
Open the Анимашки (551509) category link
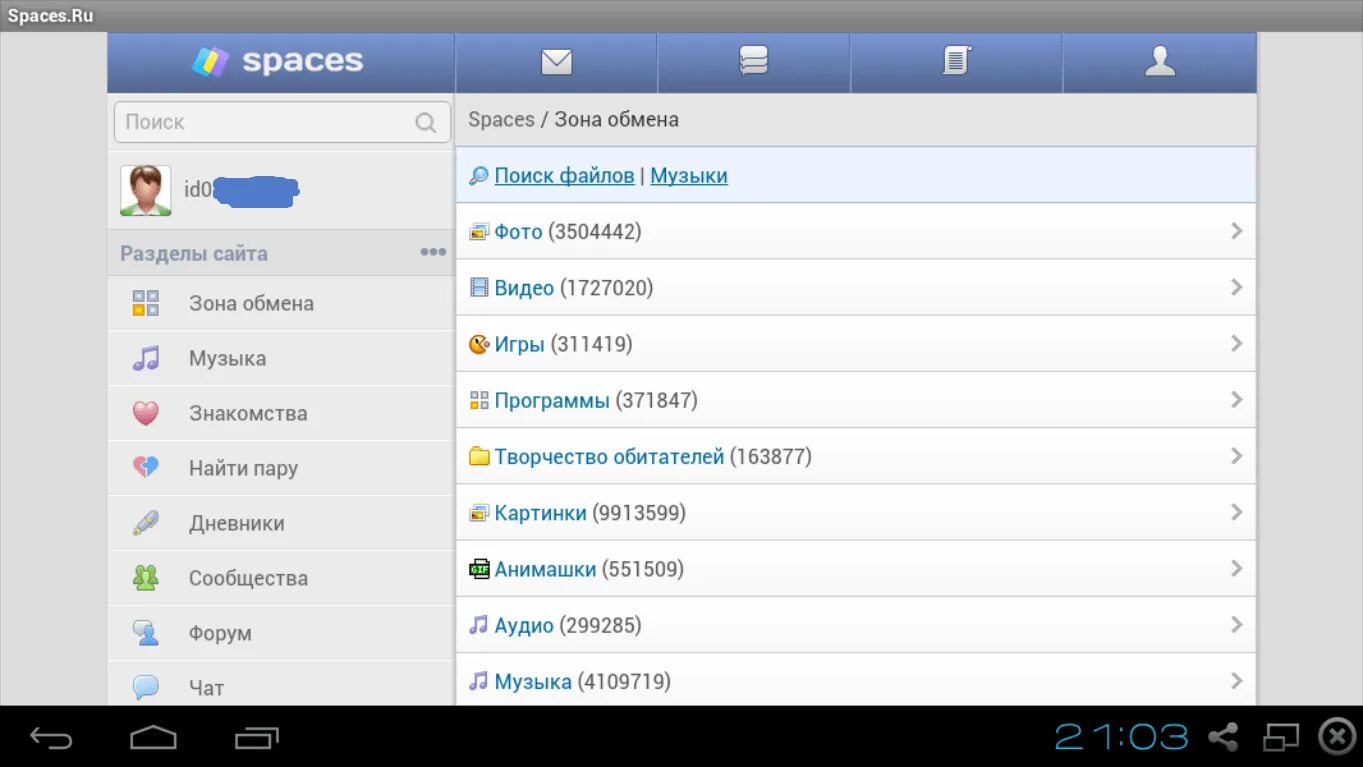(x=589, y=569)
